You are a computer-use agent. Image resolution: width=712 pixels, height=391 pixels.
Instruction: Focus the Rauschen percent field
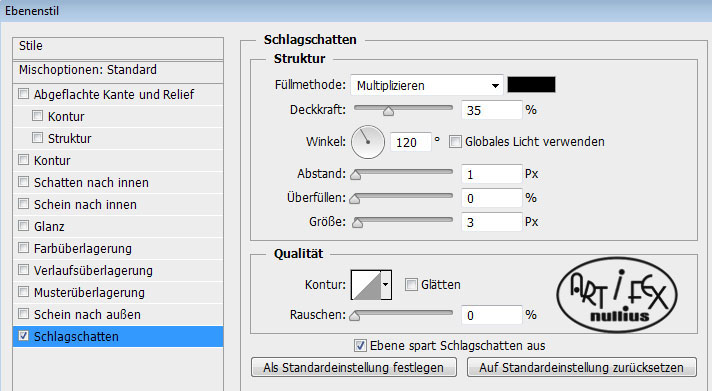492,315
